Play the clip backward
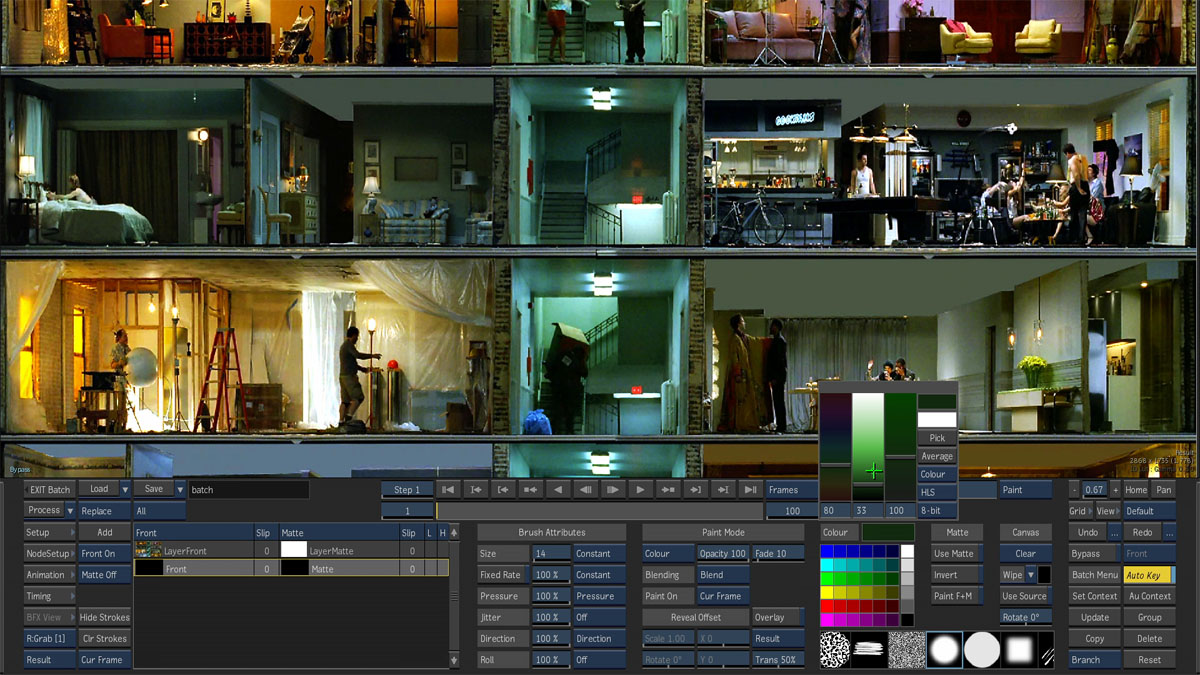The width and height of the screenshot is (1200, 675). 558,490
